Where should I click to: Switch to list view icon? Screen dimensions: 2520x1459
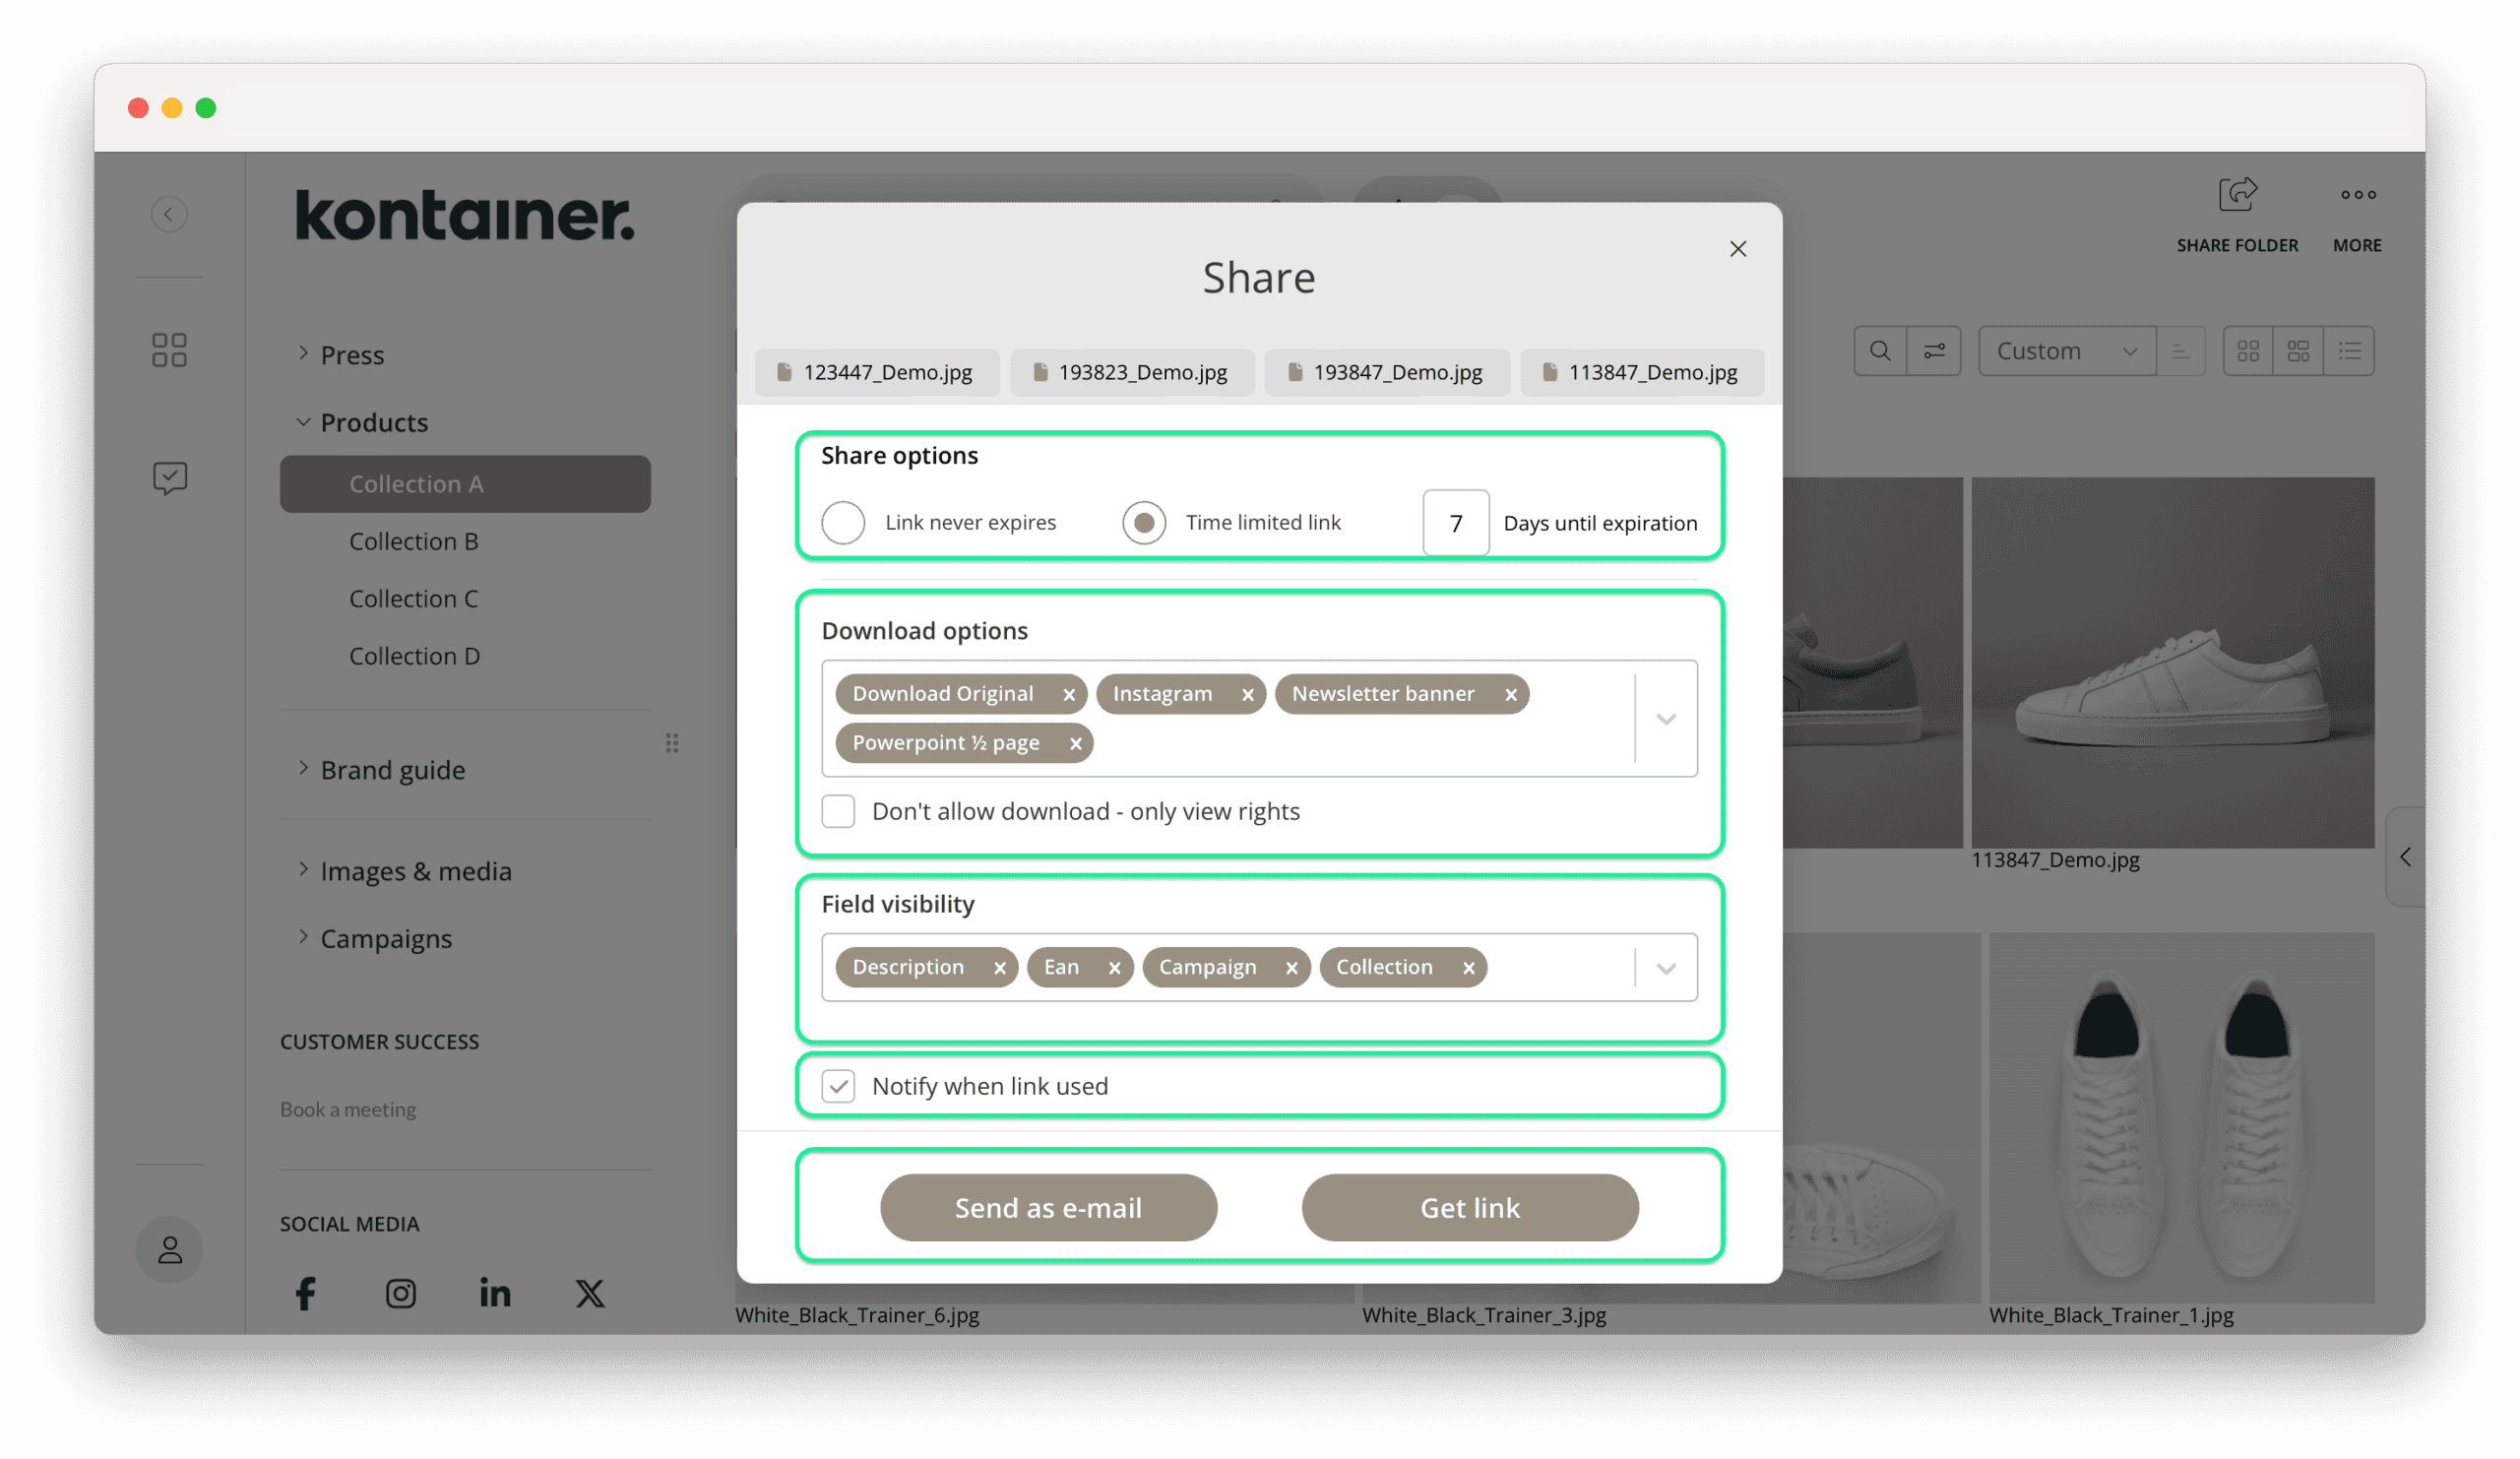click(x=2349, y=351)
